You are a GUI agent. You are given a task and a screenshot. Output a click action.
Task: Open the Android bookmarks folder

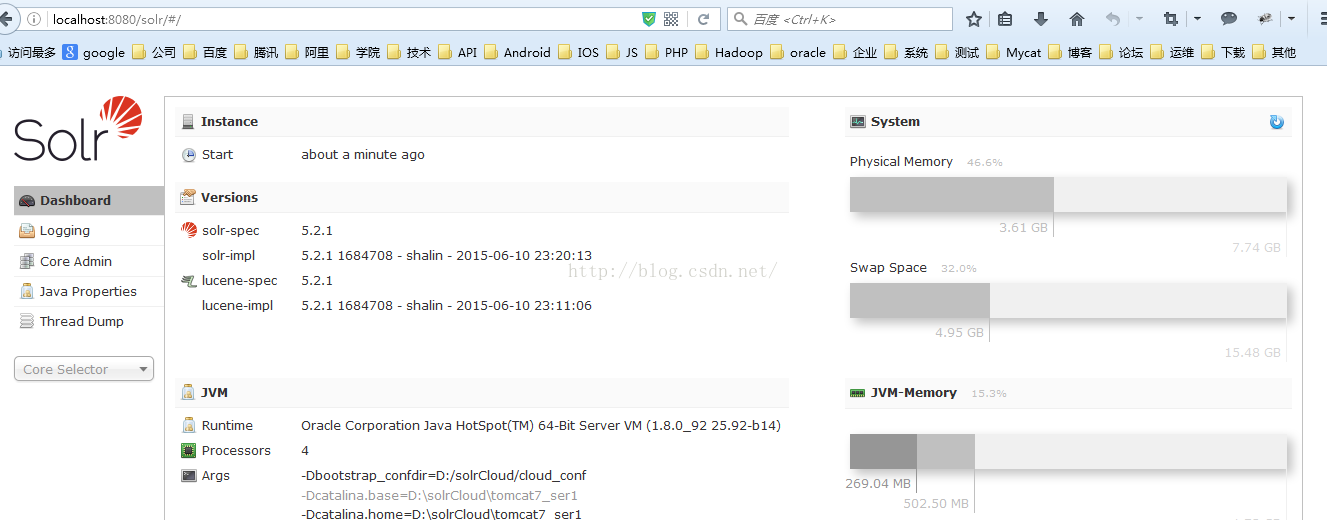tap(517, 53)
